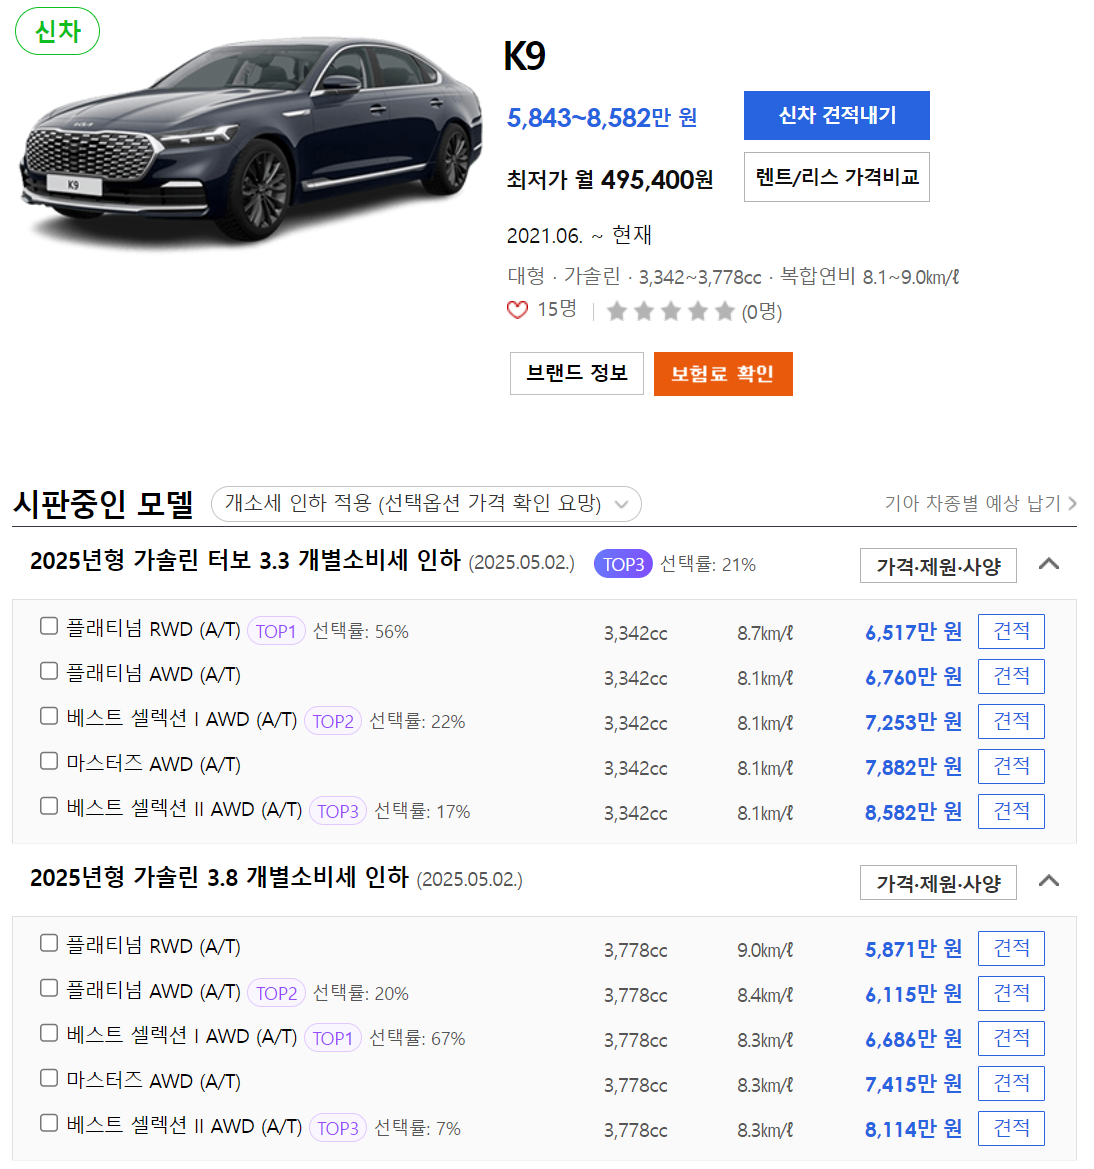Viewport: 1094px width, 1169px height.
Task: Check 플래티넘 AWD priced 6,760만 원
Action: [x=49, y=671]
